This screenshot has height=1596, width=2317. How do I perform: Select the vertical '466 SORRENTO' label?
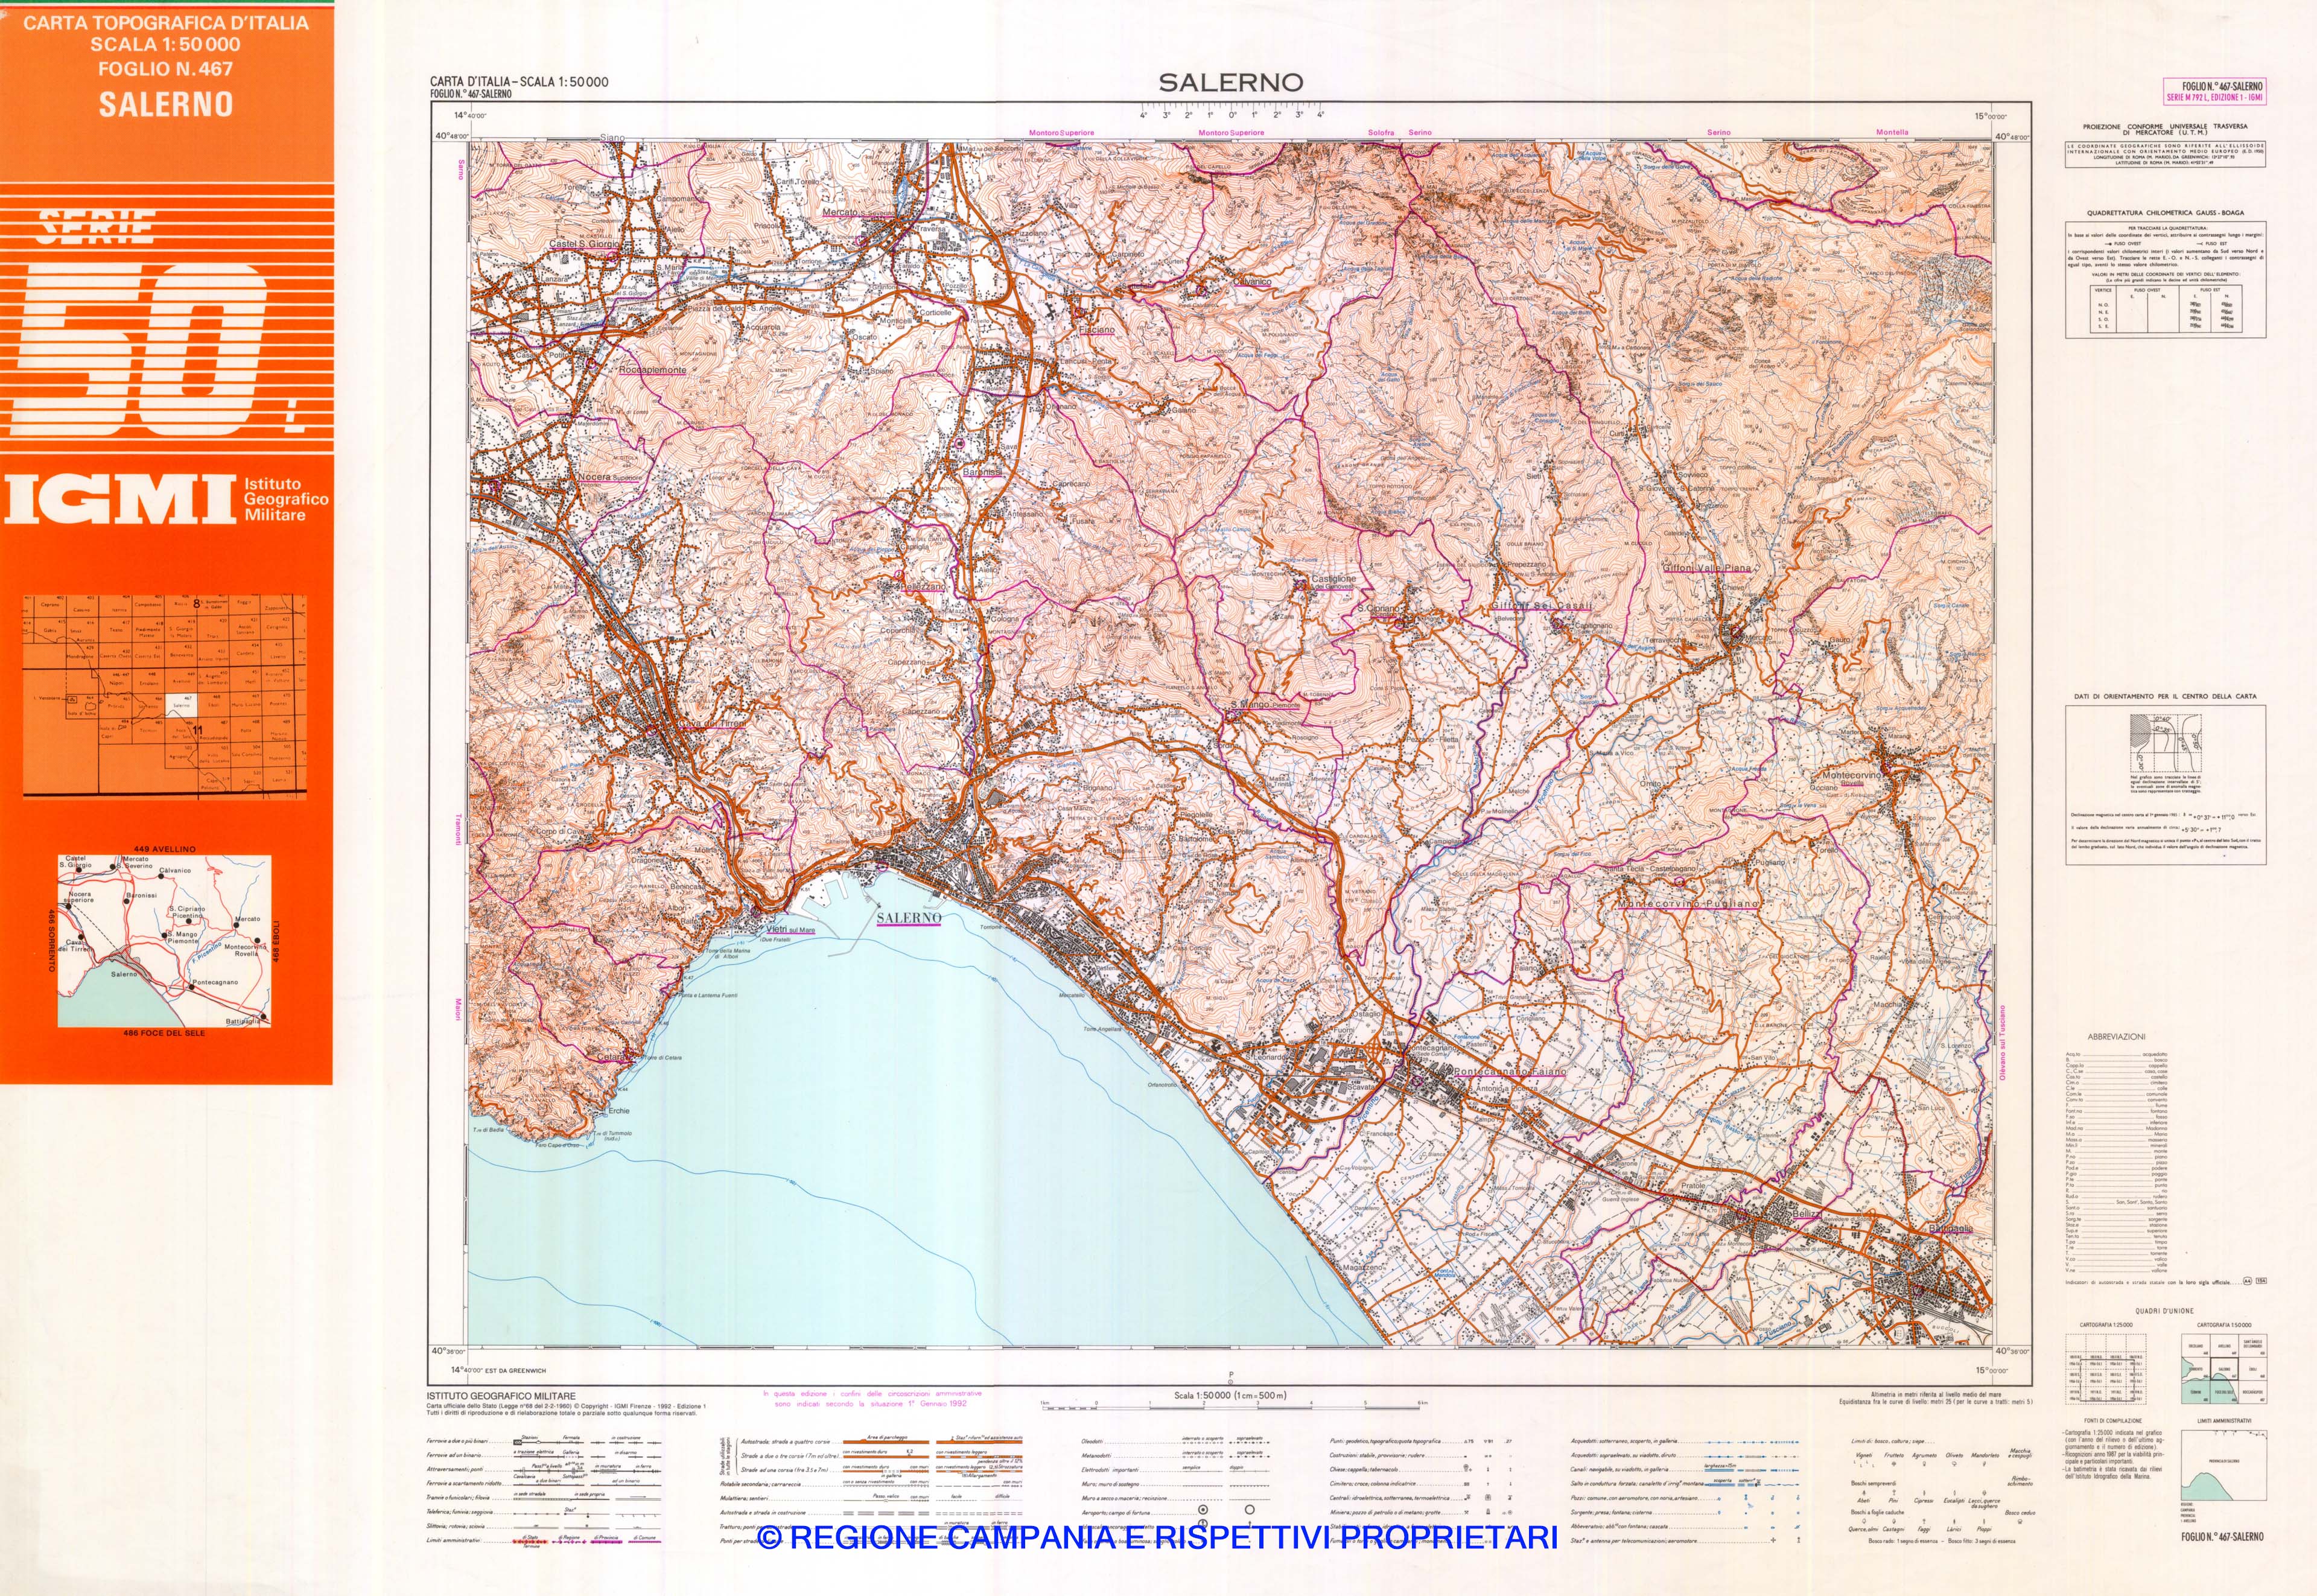pos(51,940)
